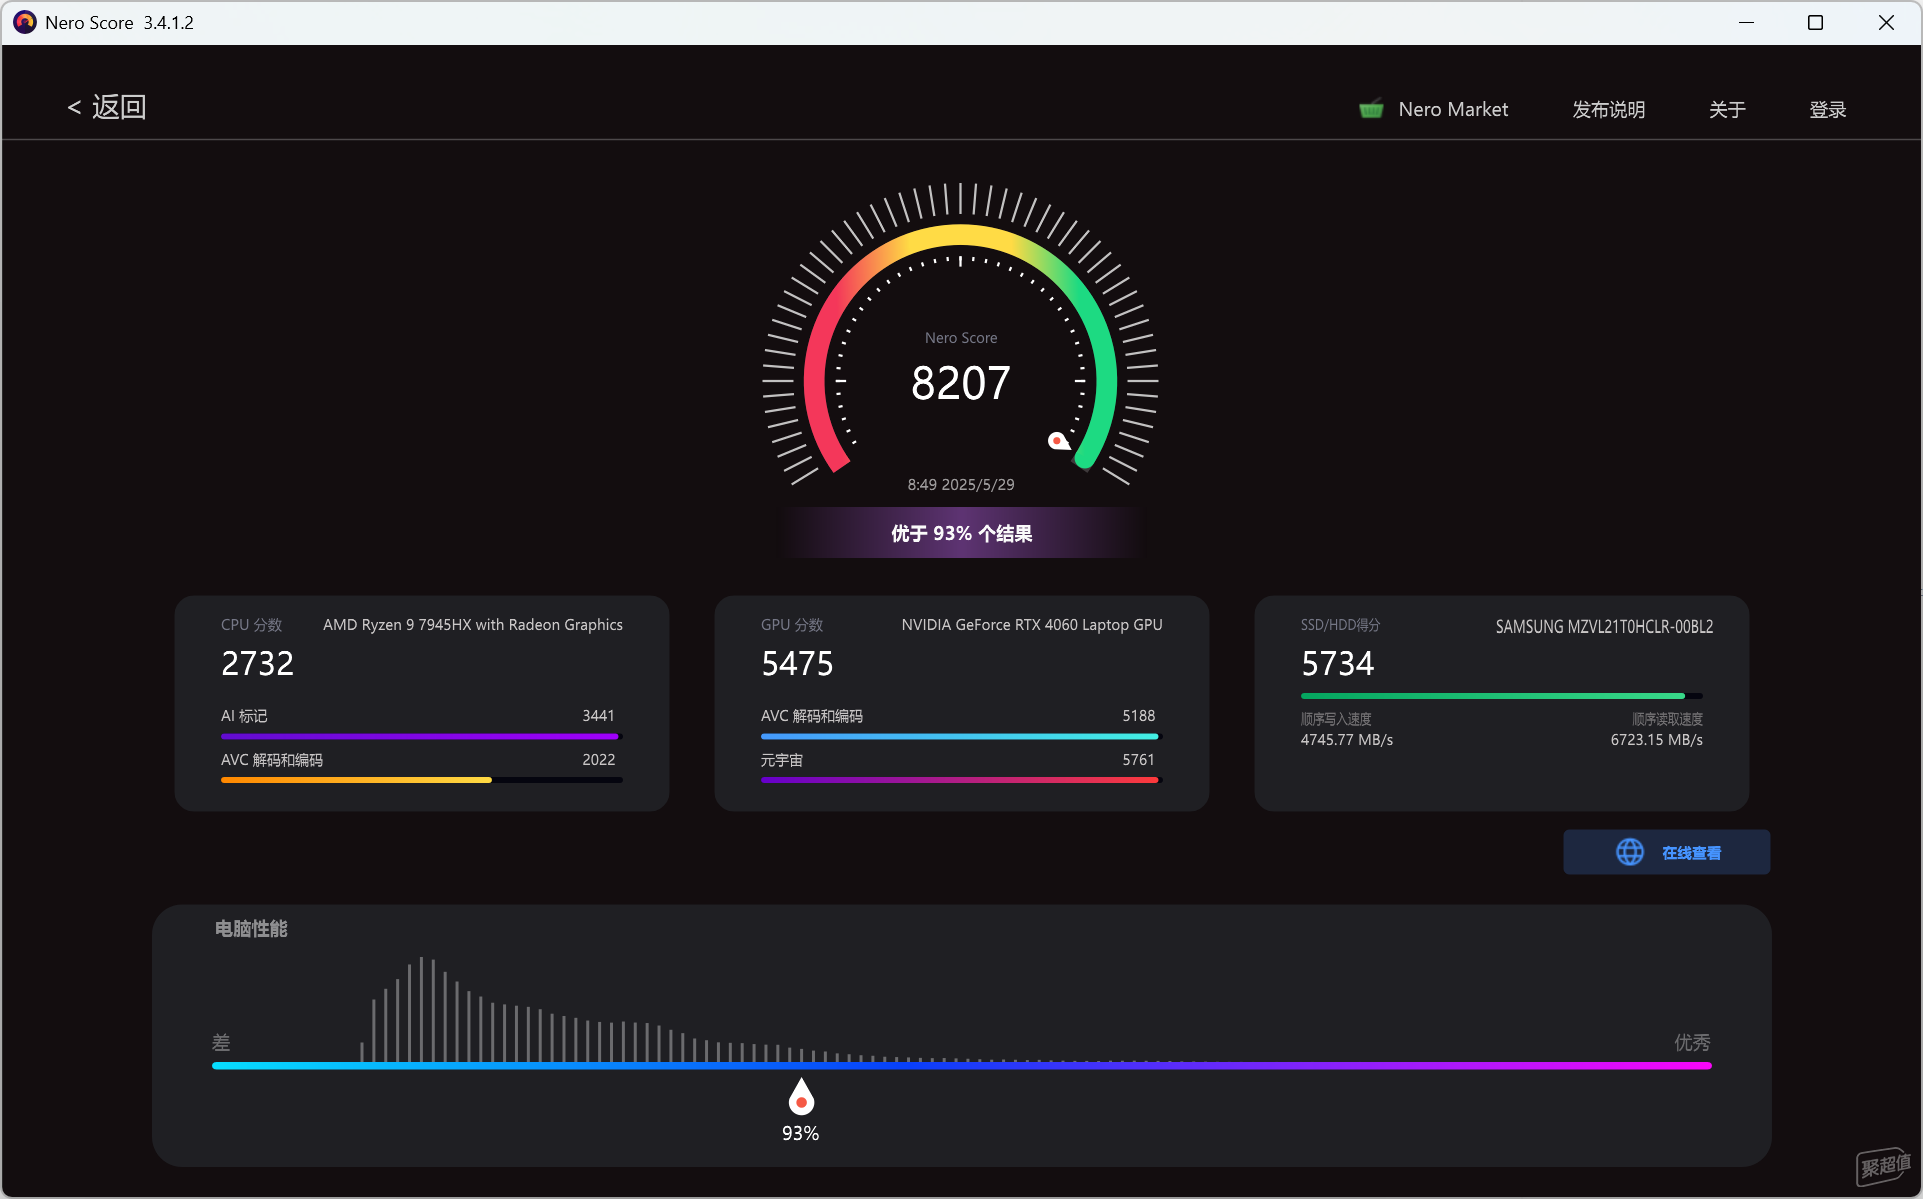Click AMD Ryzen 9 7945HX processor name
1923x1199 pixels.
coord(473,625)
